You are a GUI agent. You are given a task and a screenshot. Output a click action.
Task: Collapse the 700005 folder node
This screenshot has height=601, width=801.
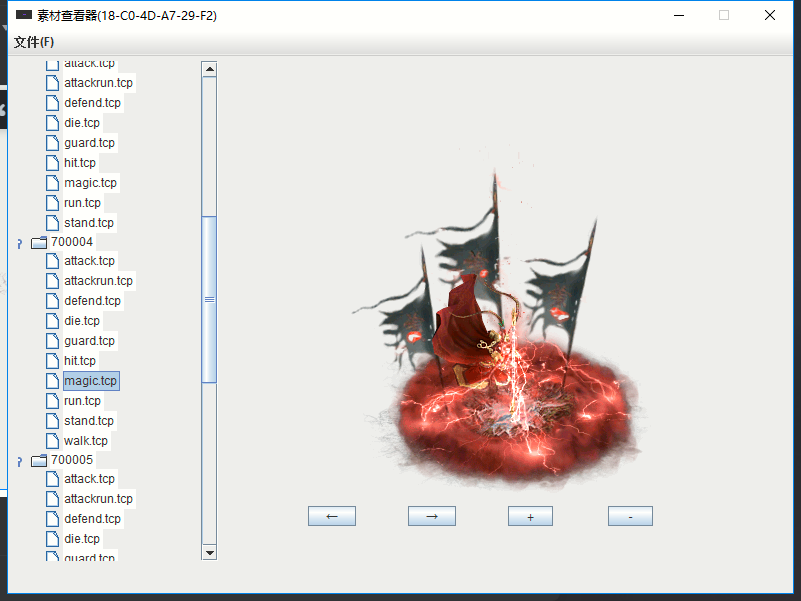19,461
